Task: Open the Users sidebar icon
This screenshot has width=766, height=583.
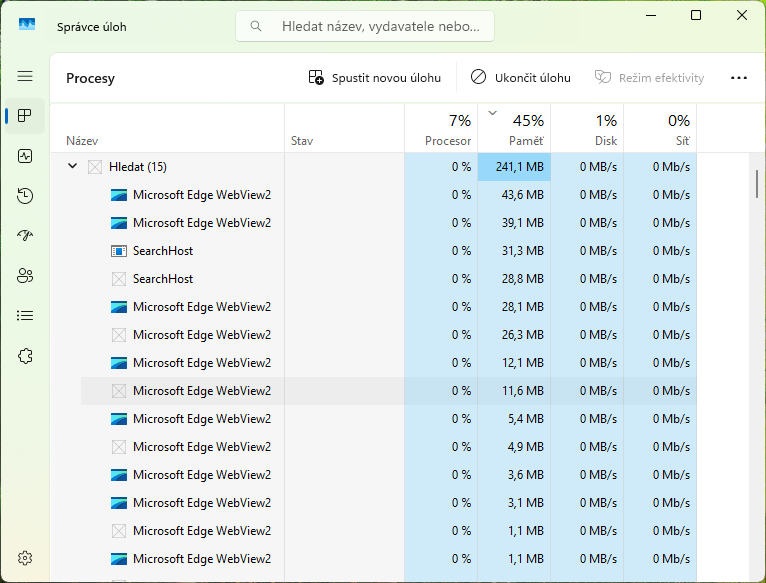Action: [x=25, y=276]
